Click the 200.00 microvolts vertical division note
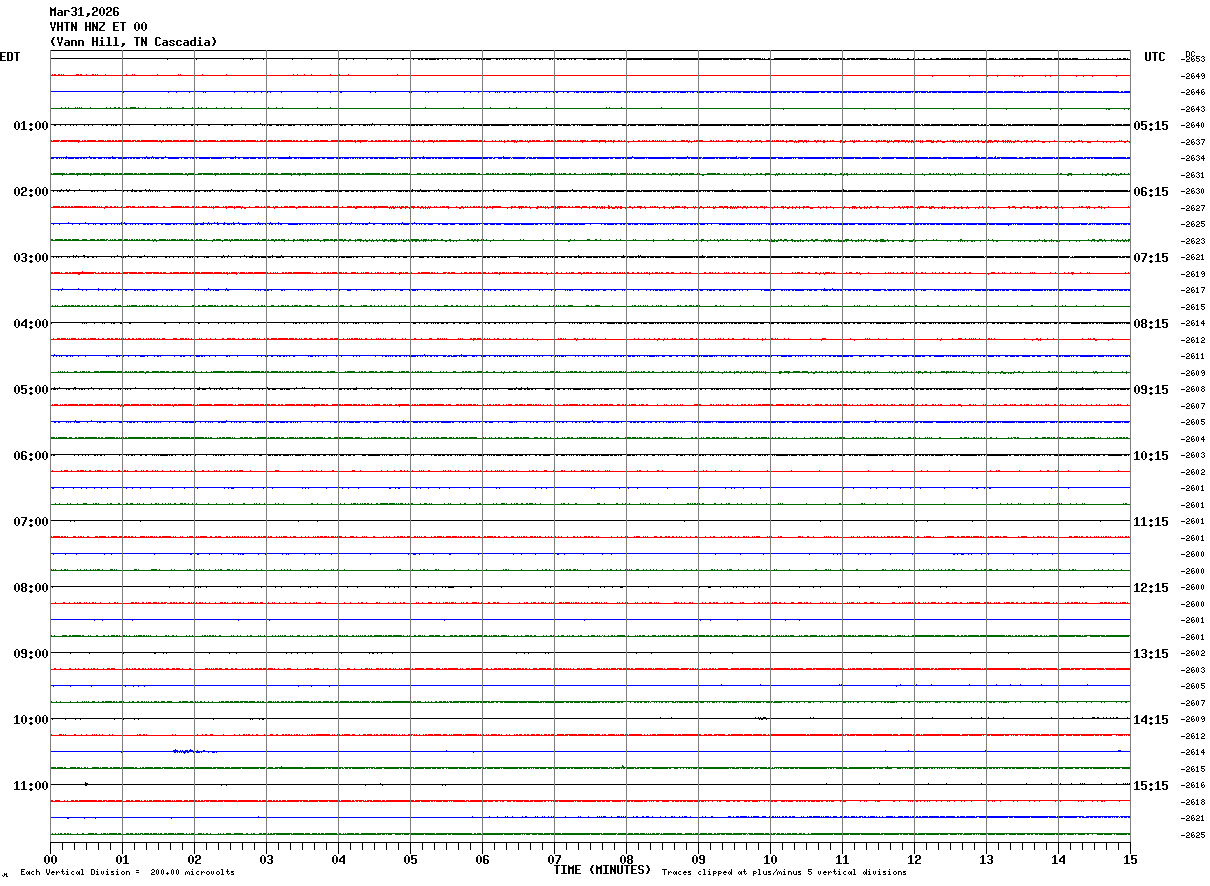Image resolution: width=1210 pixels, height=886 pixels. pos(127,873)
